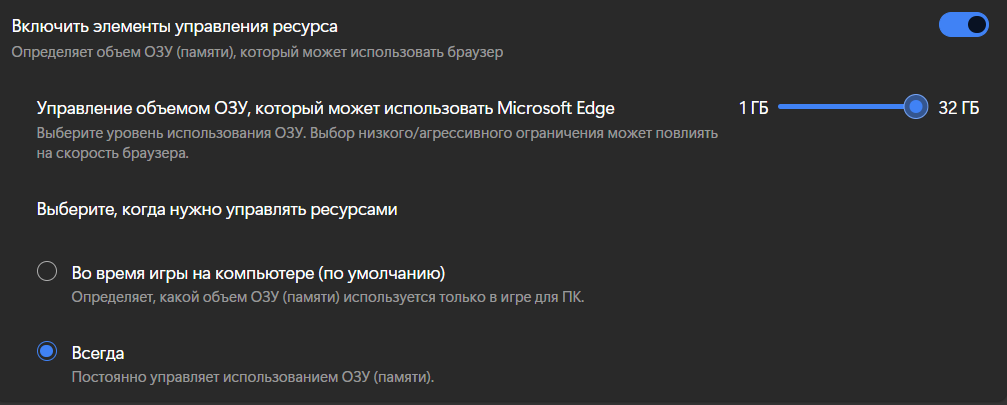The width and height of the screenshot is (1007, 405).
Task: Click the 'на скорость браузера.' description line
Action: [113, 154]
